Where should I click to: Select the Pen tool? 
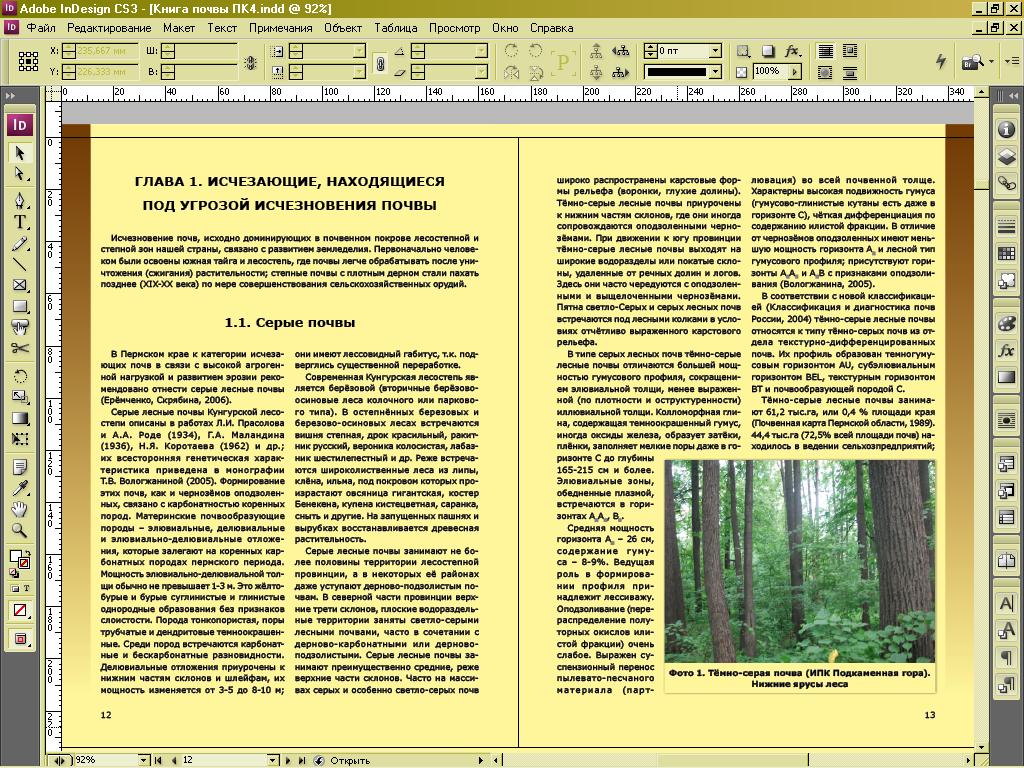click(x=20, y=200)
